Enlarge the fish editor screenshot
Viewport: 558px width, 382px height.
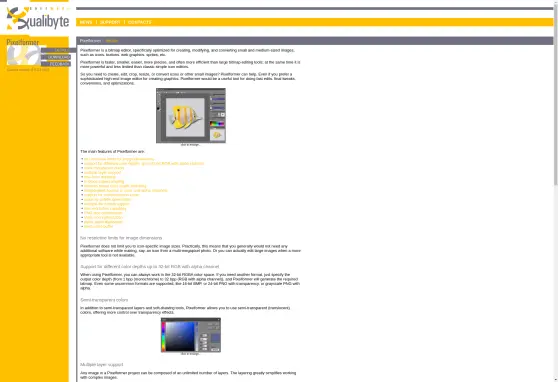(191, 115)
